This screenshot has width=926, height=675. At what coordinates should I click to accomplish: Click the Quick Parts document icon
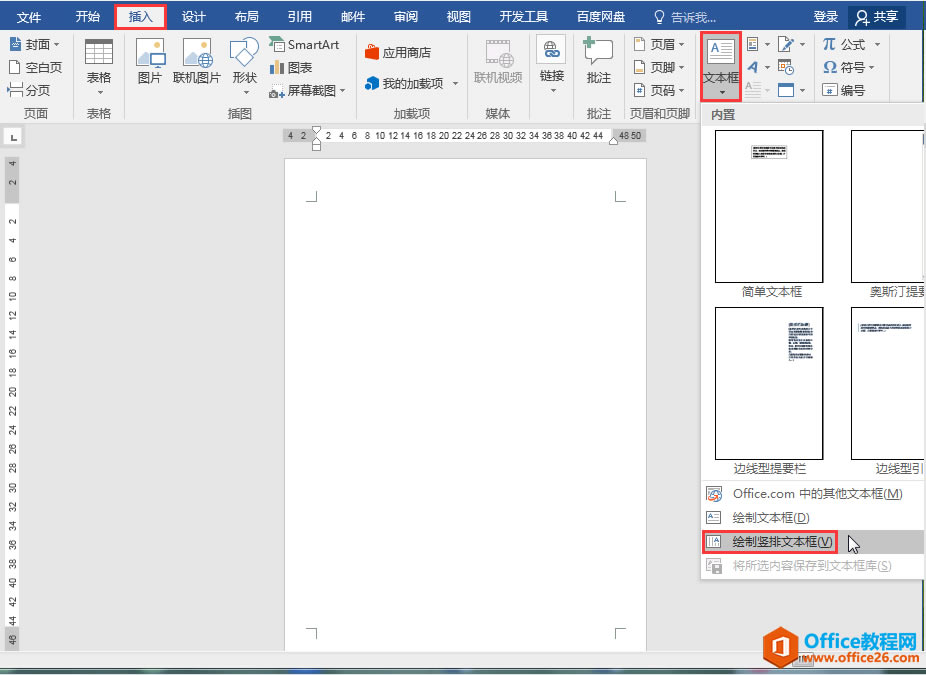tap(752, 44)
